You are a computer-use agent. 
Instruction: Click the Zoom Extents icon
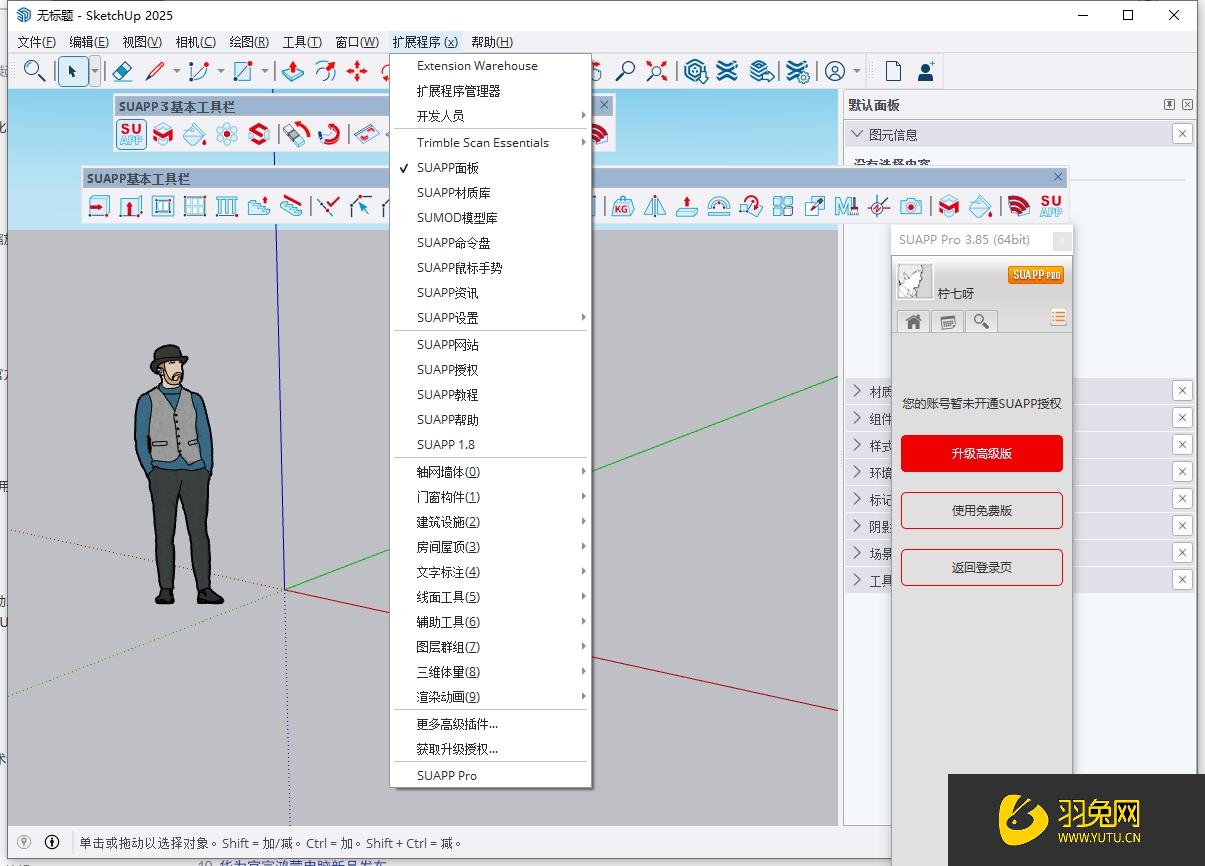[x=657, y=71]
